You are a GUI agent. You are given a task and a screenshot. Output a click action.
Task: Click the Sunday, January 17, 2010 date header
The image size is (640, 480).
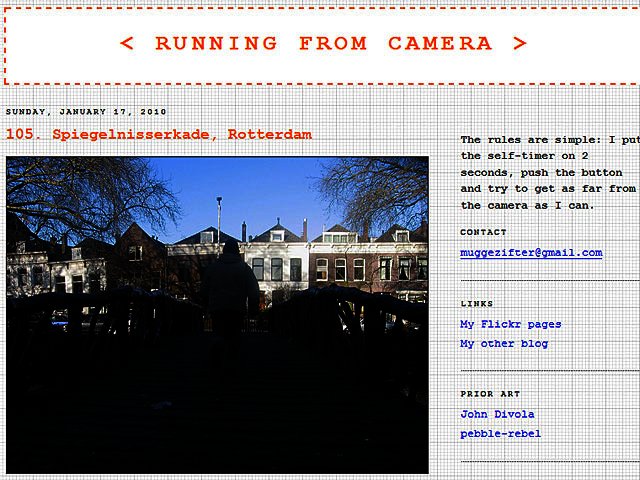pyautogui.click(x=86, y=112)
